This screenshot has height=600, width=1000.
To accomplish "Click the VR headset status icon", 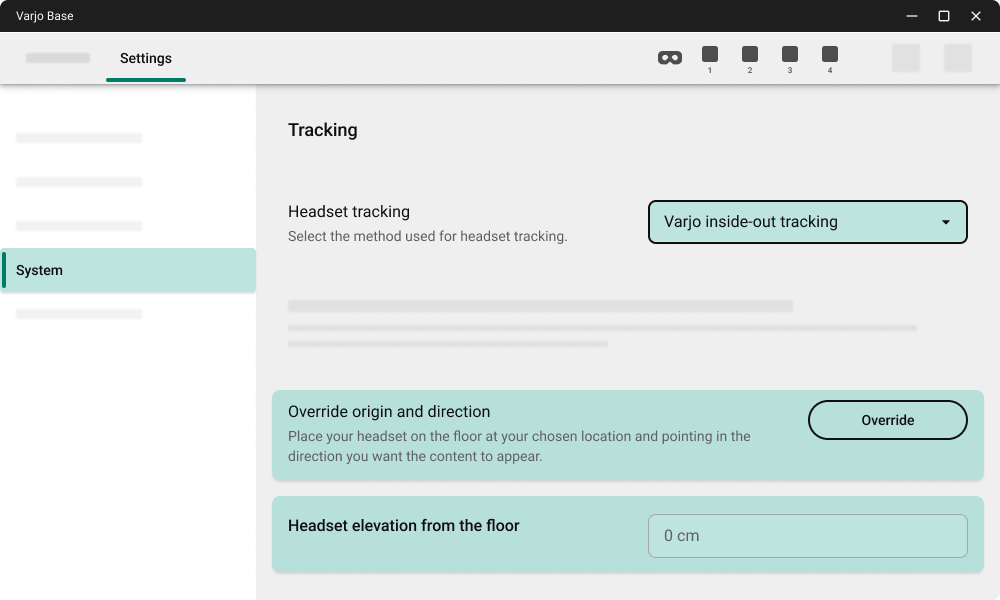I will click(669, 58).
